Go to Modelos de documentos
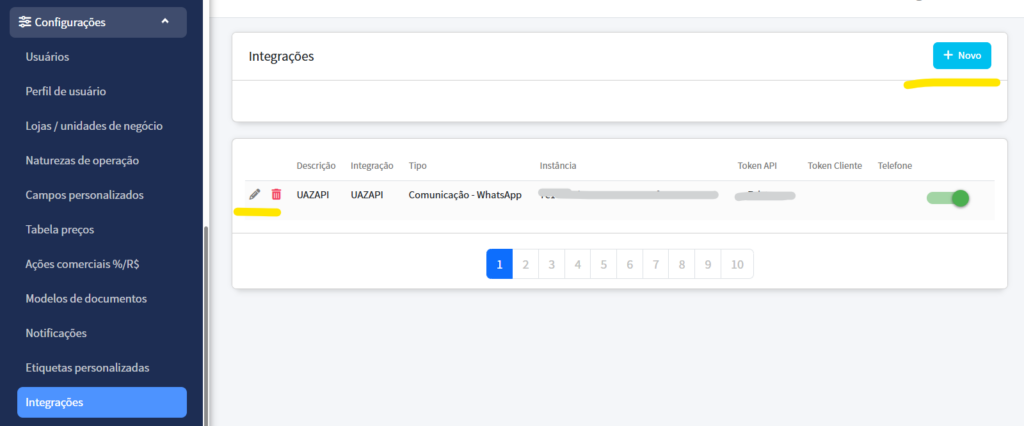Screen dimensions: 1024x426 [x=86, y=299]
